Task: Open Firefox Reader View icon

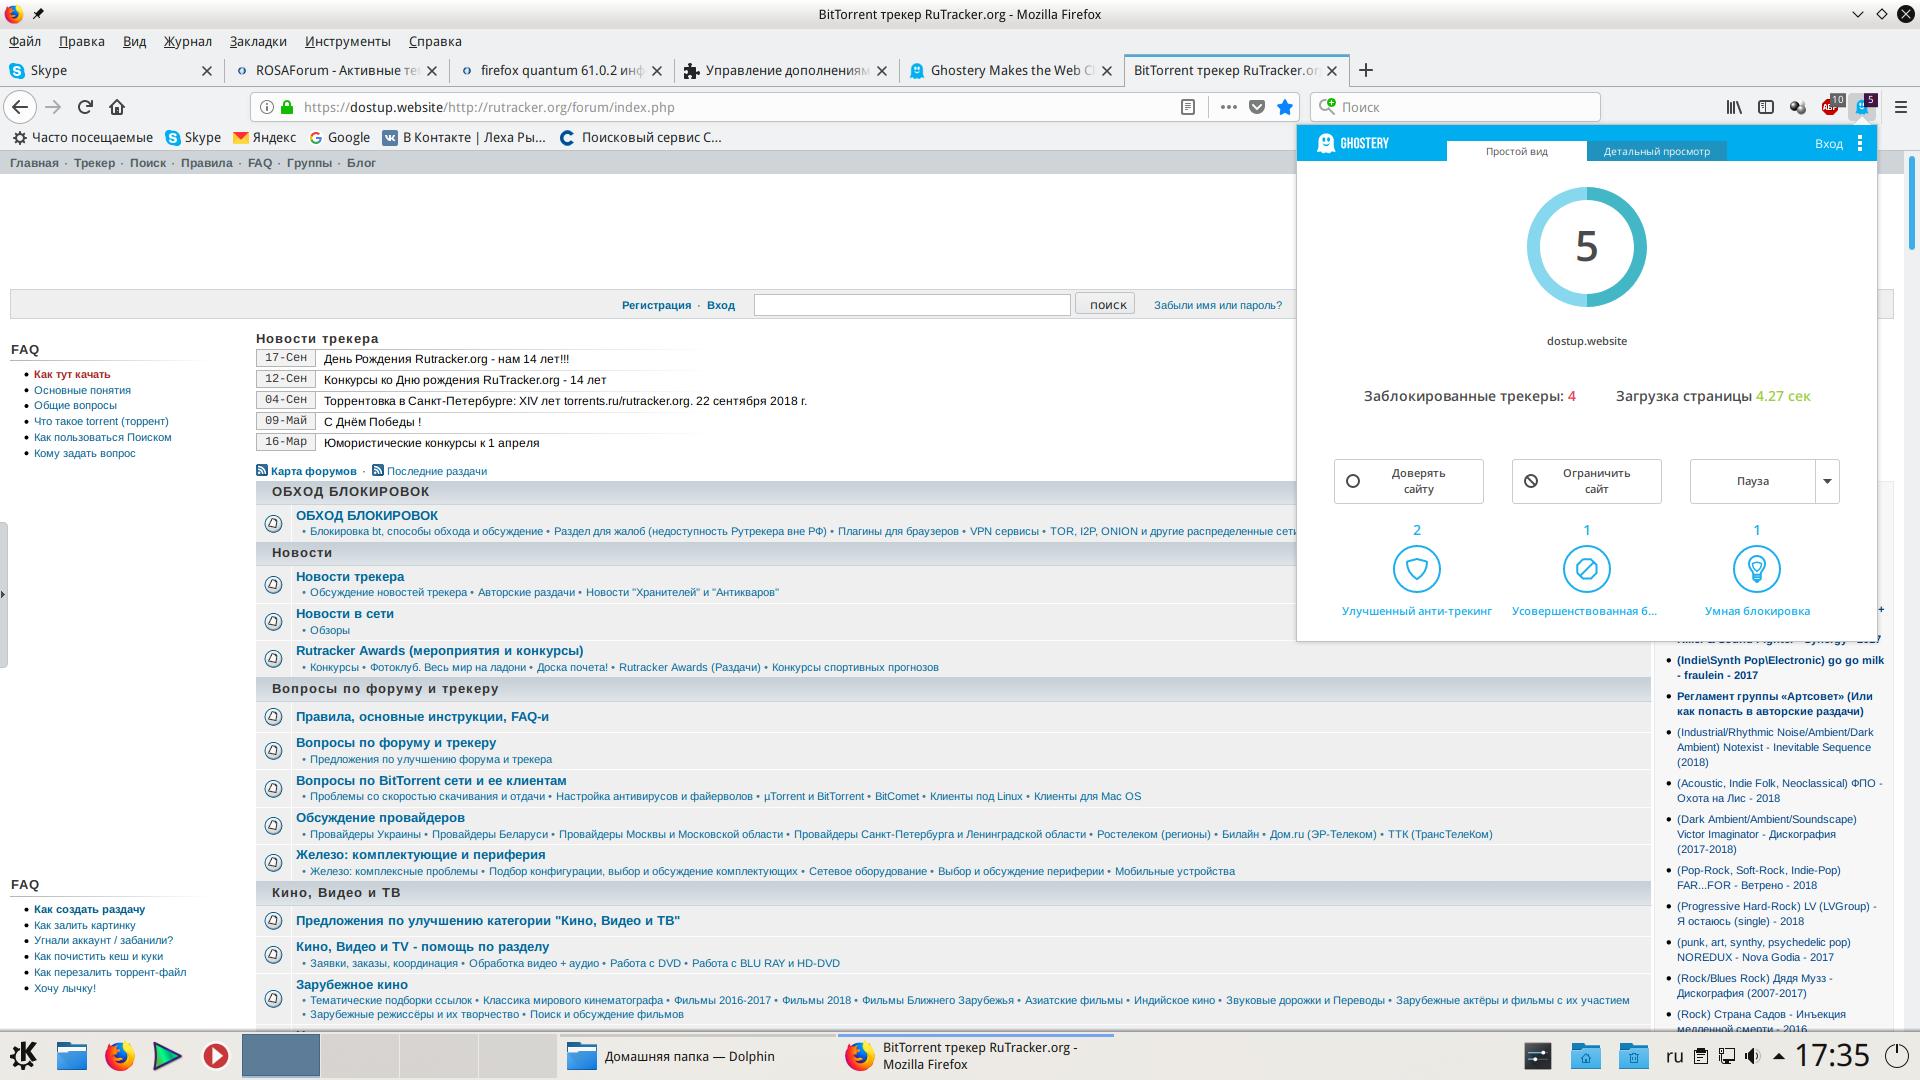Action: pos(1188,107)
